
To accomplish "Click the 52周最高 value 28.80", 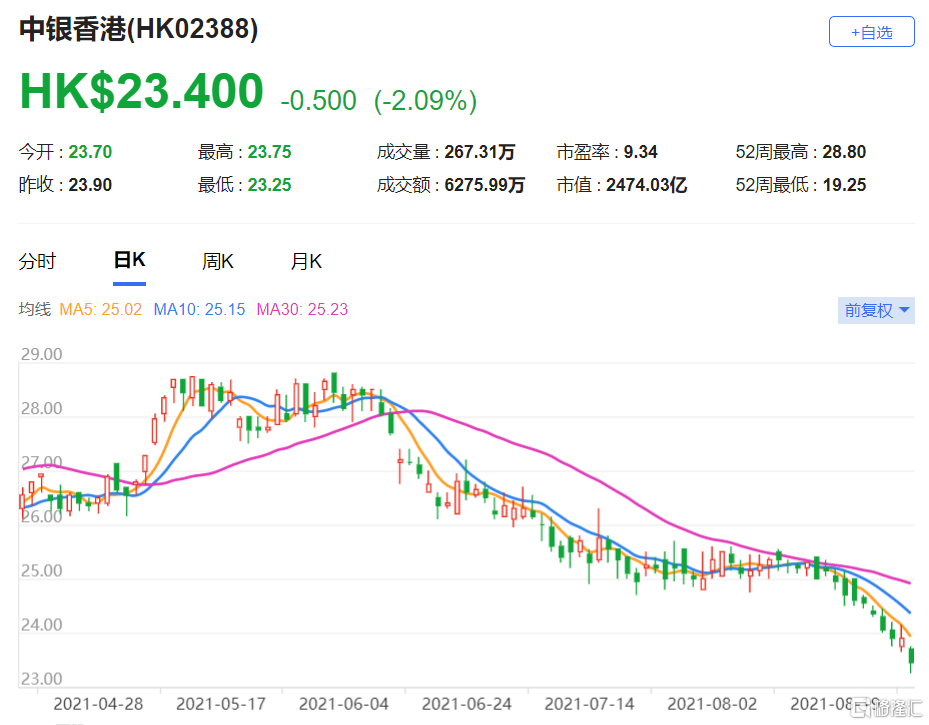I will click(x=844, y=152).
